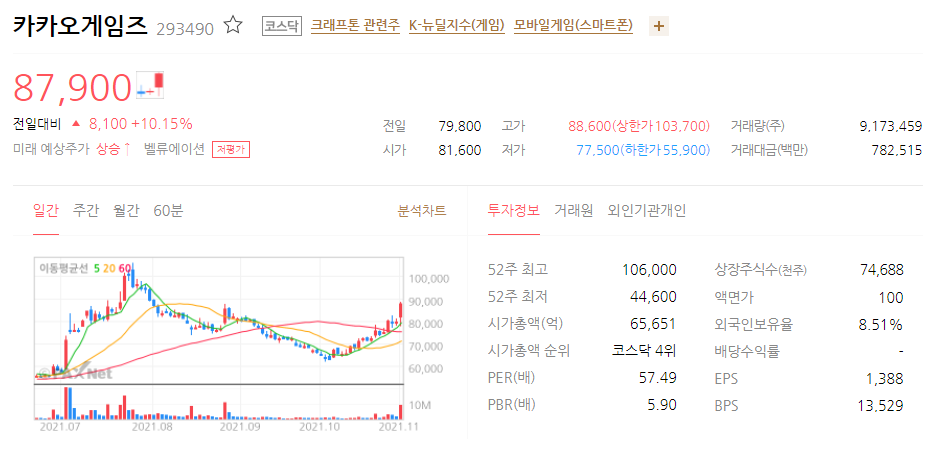Image resolution: width=932 pixels, height=451 pixels.
Task: Click 시가총액 value 65,651
Action: click(653, 324)
